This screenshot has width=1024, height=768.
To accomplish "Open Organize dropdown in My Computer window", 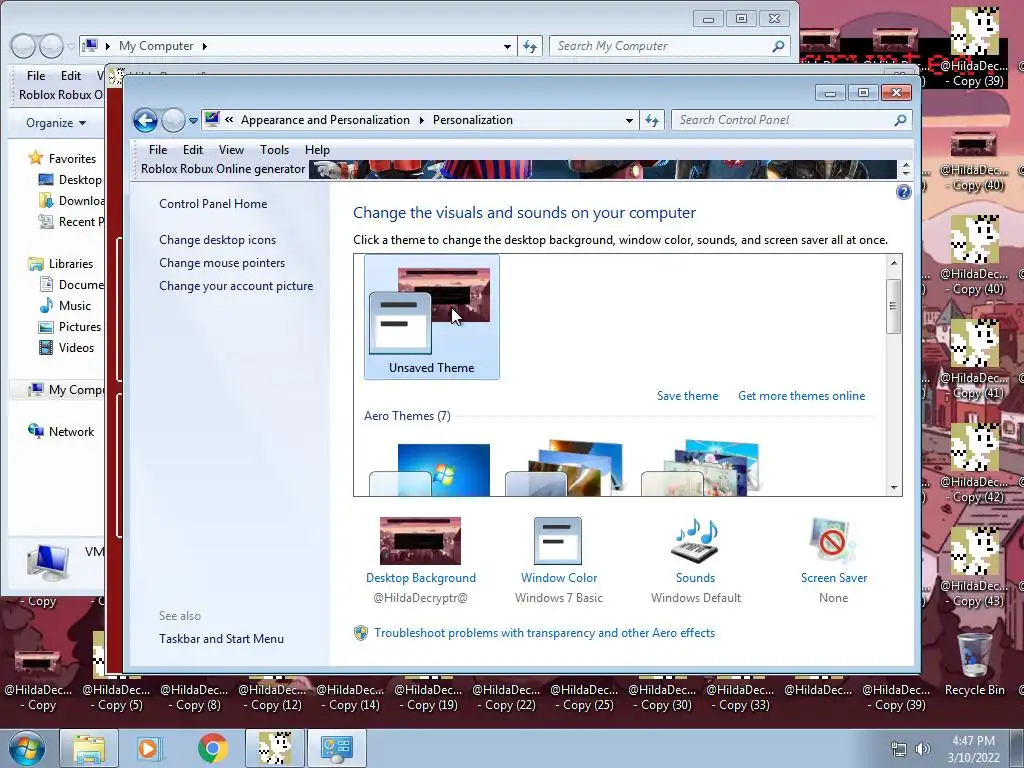I will pos(56,123).
